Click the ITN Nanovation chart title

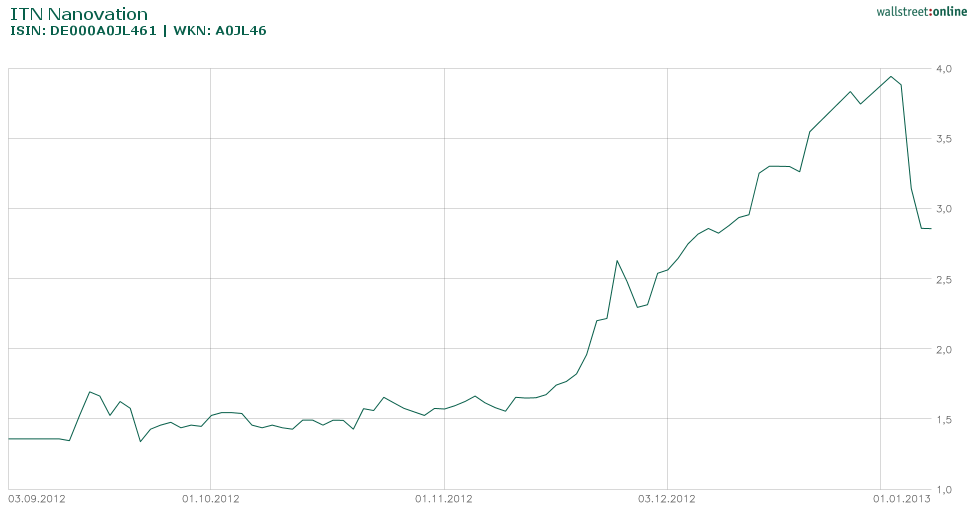(78, 14)
